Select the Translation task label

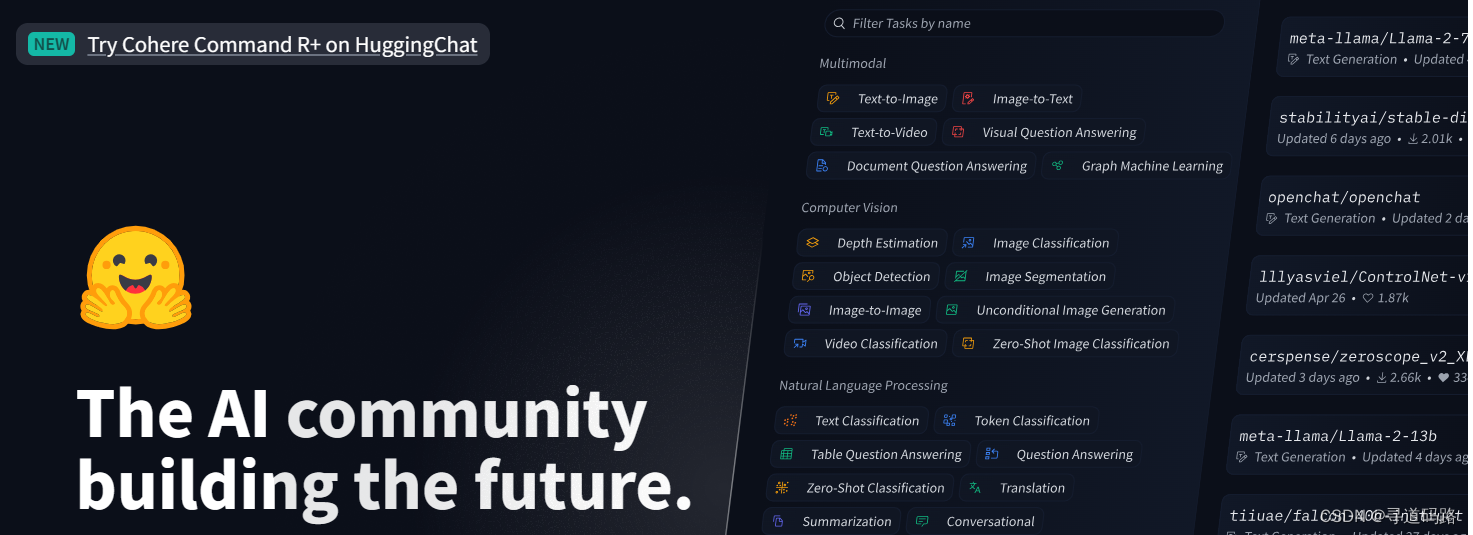point(1032,488)
